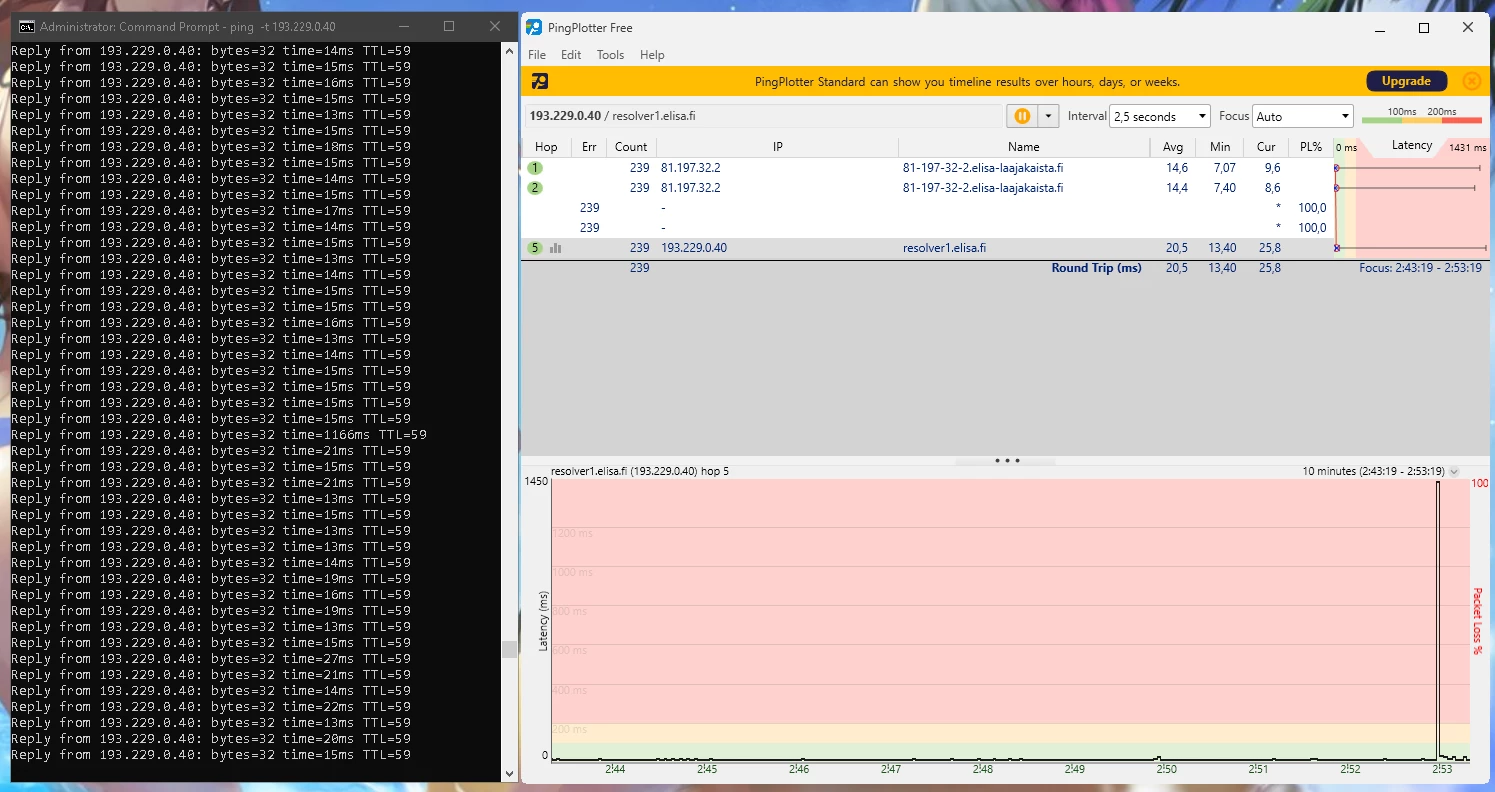
Task: Click the 193.229.0.40 IP in hop 5 row
Action: 694,248
